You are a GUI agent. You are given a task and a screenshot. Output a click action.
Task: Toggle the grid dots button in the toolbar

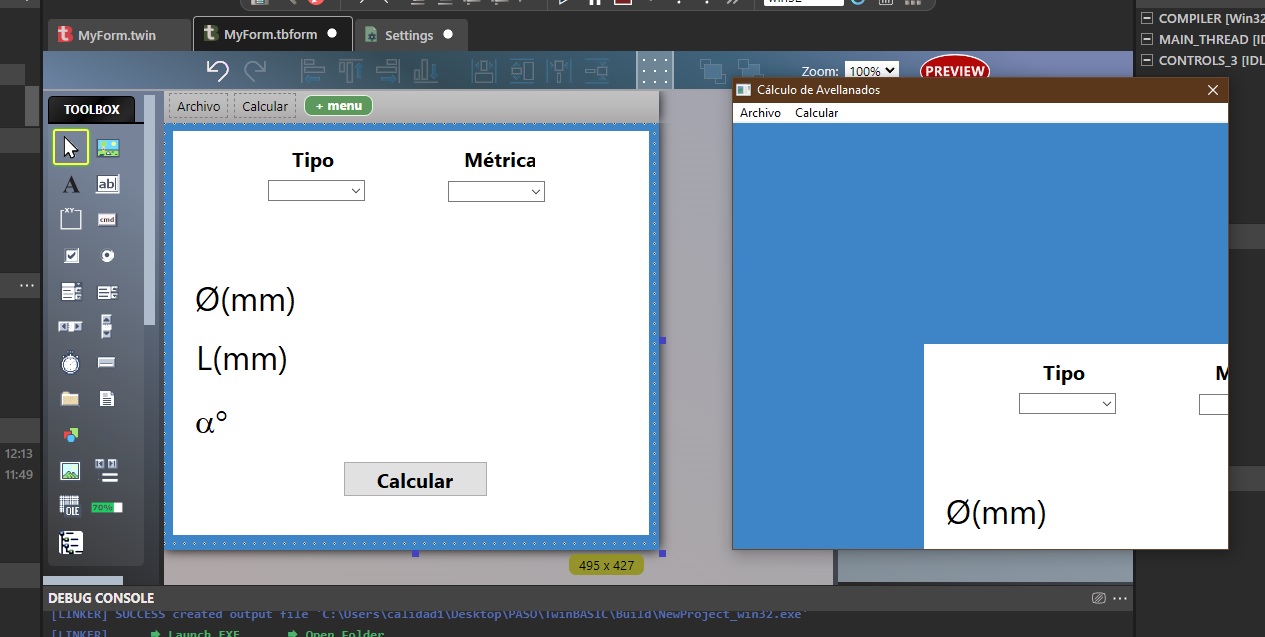(x=655, y=70)
